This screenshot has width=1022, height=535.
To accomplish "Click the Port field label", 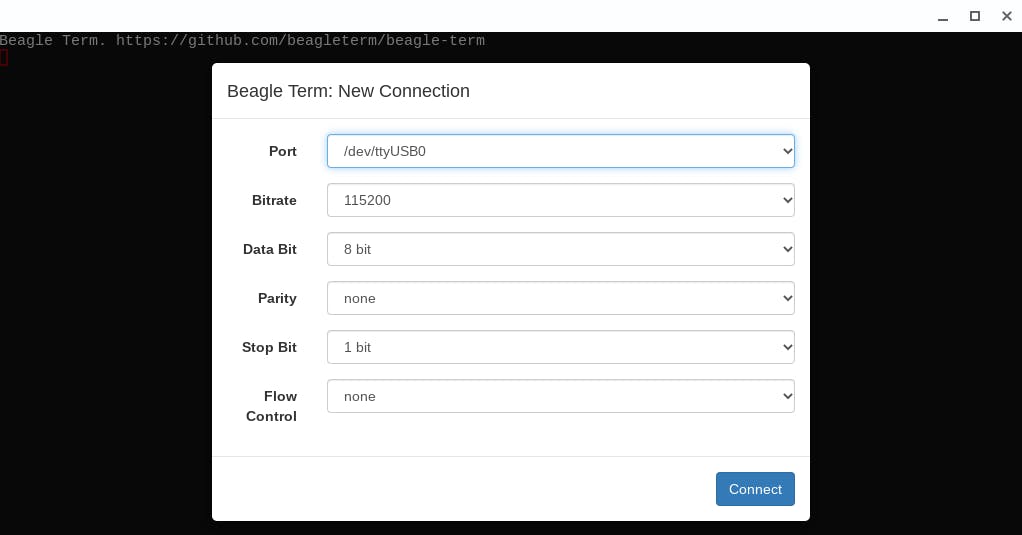I will (283, 151).
